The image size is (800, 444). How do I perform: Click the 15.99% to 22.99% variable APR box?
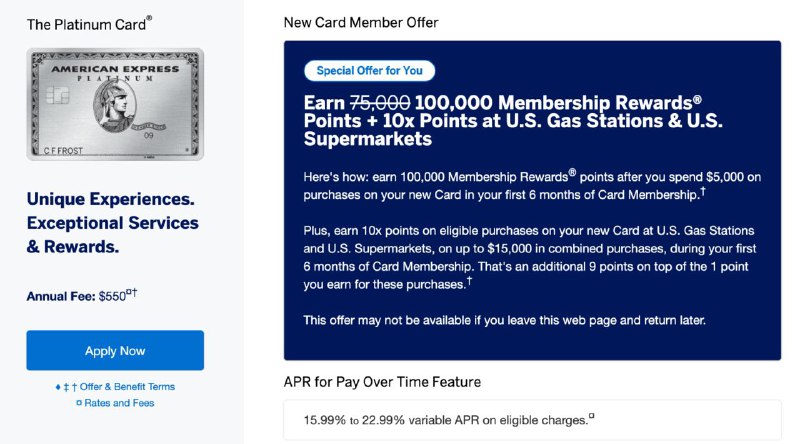click(532, 420)
